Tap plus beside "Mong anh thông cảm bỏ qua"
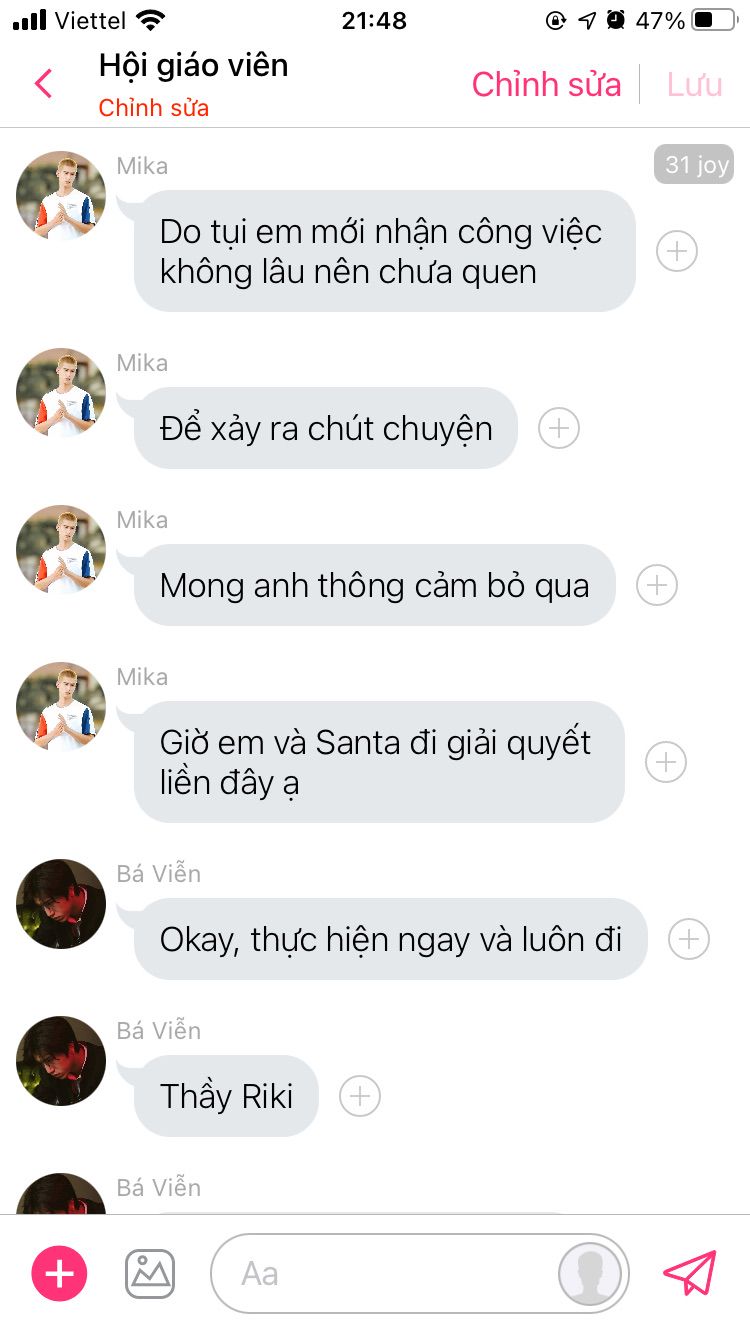The image size is (750, 1334). point(657,585)
